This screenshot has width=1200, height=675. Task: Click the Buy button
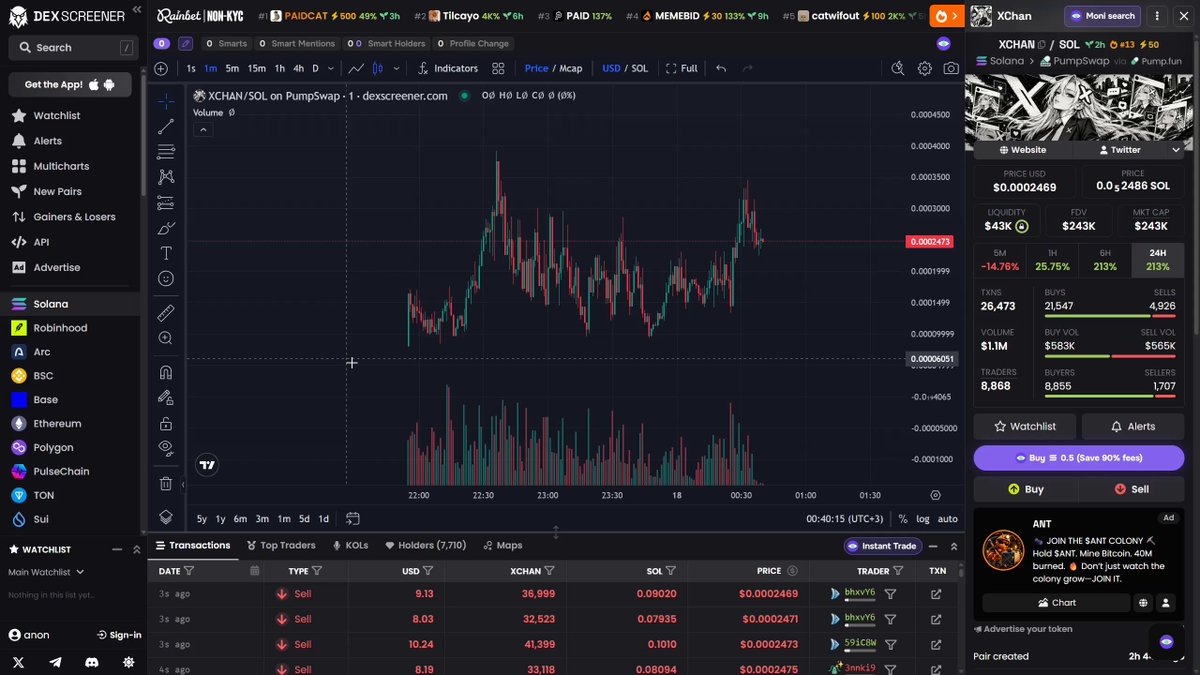tap(1025, 489)
